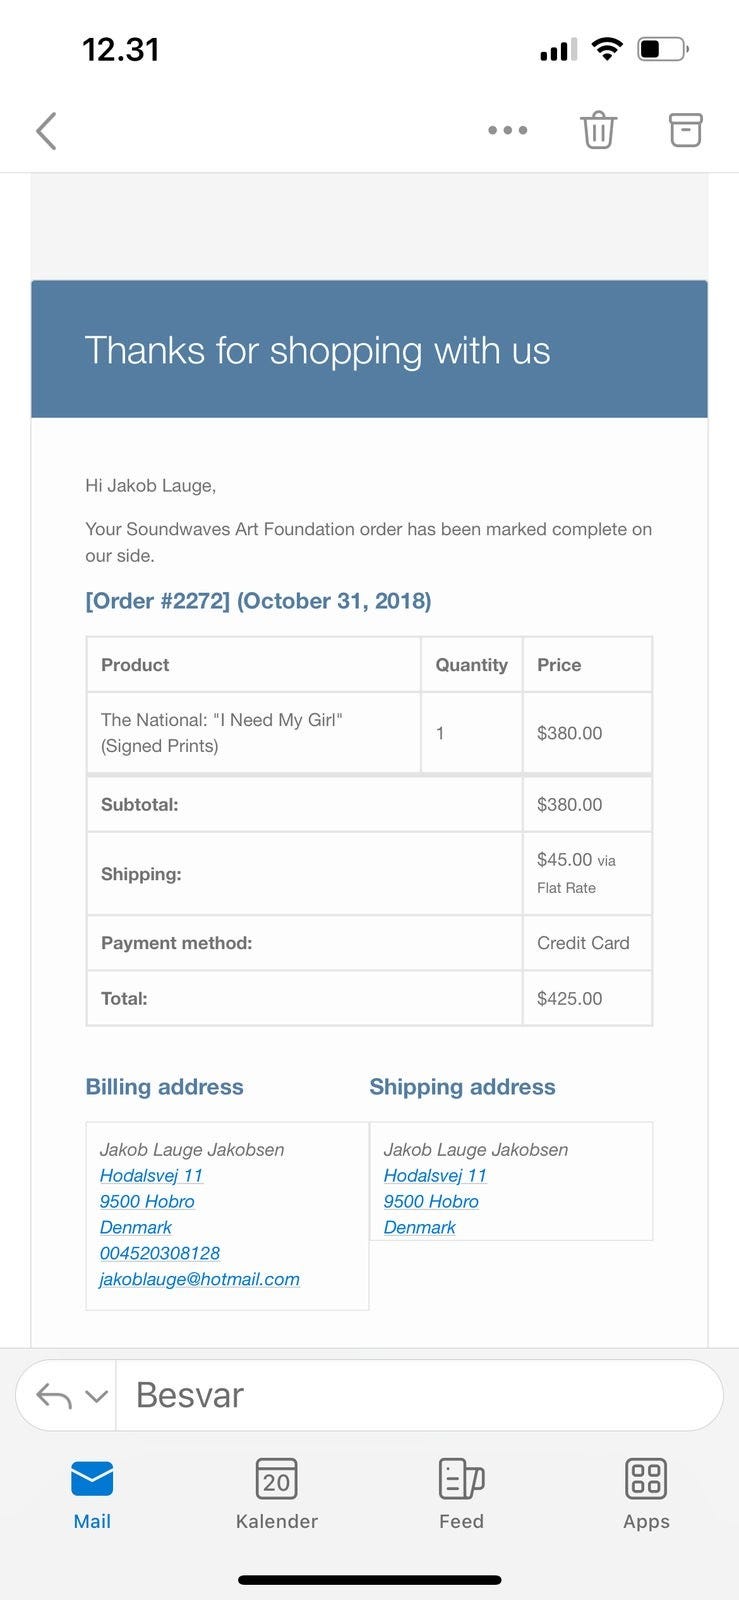
Task: Tap Denmark in the billing address
Action: [135, 1227]
